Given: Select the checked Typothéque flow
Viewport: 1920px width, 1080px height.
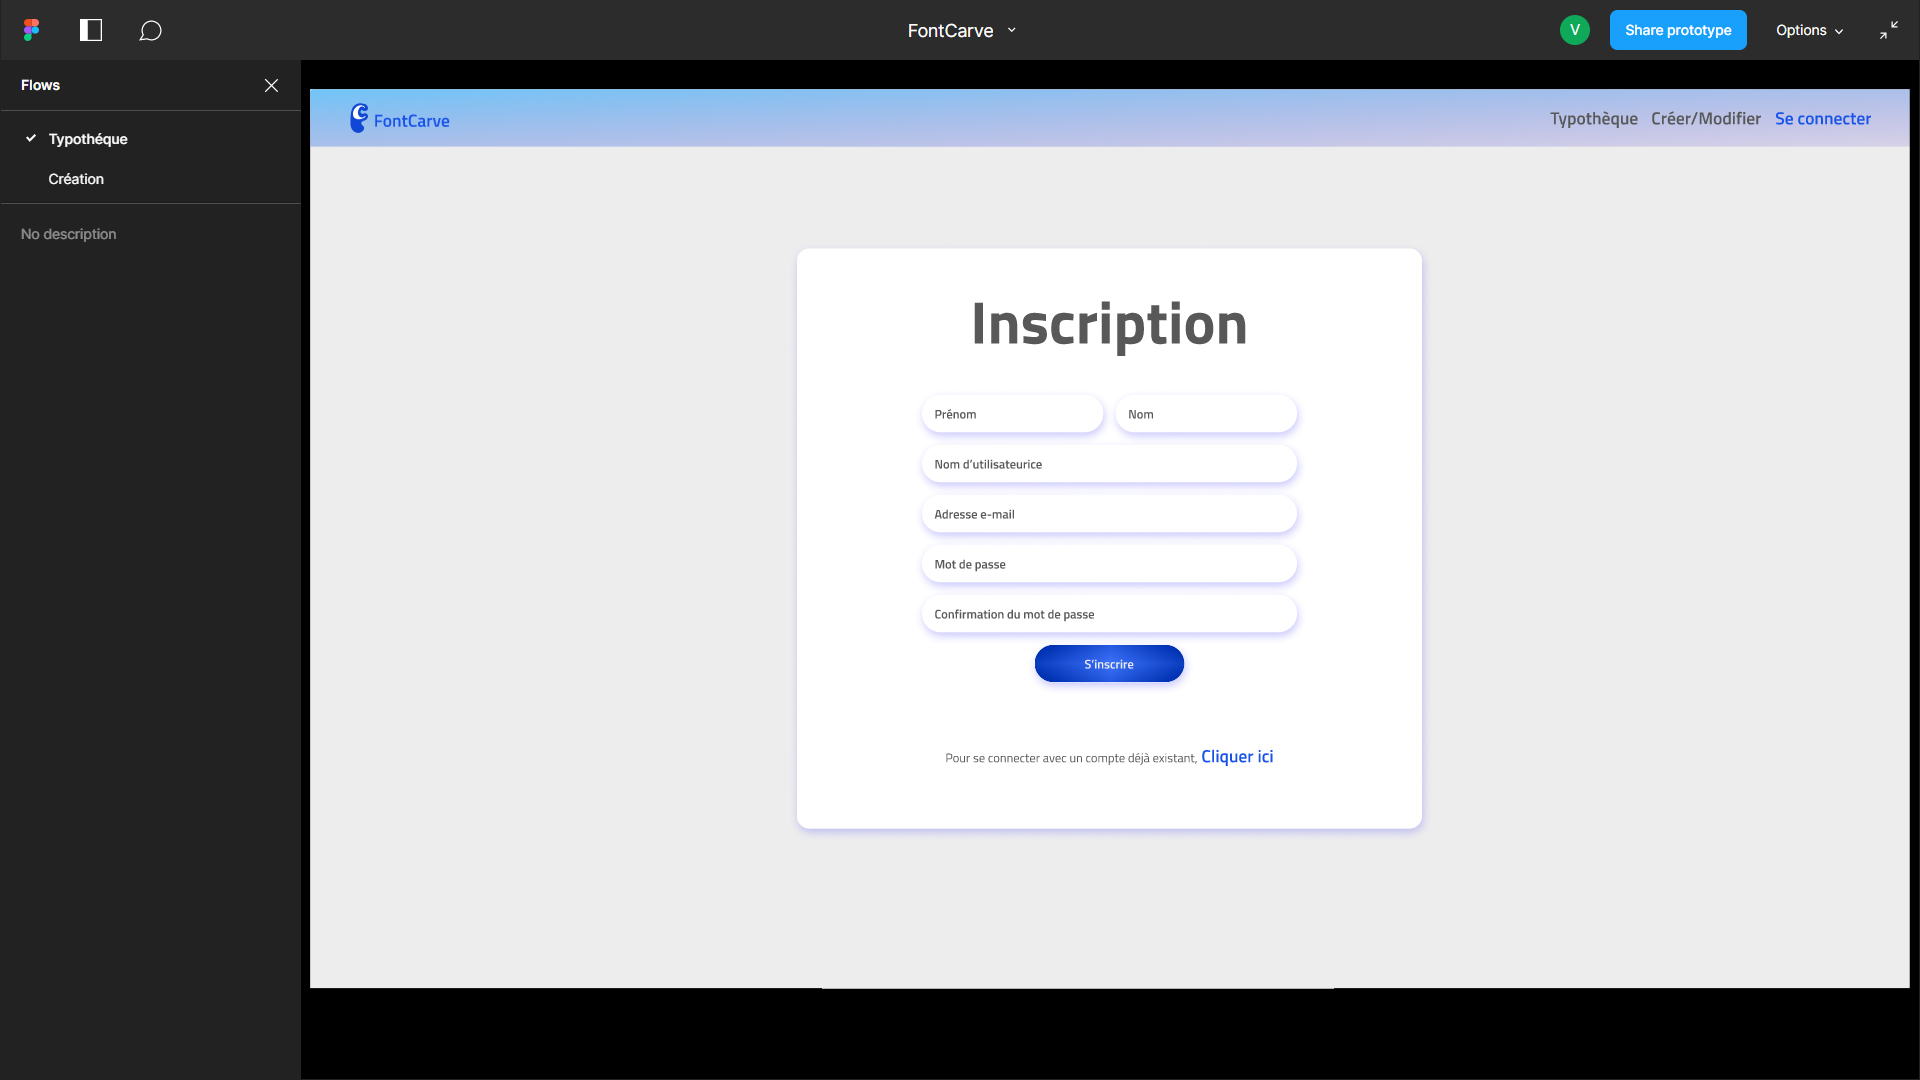Looking at the screenshot, I should tap(88, 139).
